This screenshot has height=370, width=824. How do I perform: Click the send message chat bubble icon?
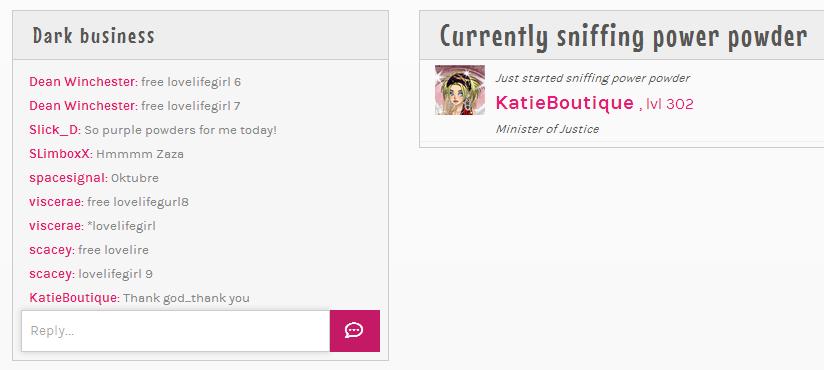pyautogui.click(x=355, y=331)
